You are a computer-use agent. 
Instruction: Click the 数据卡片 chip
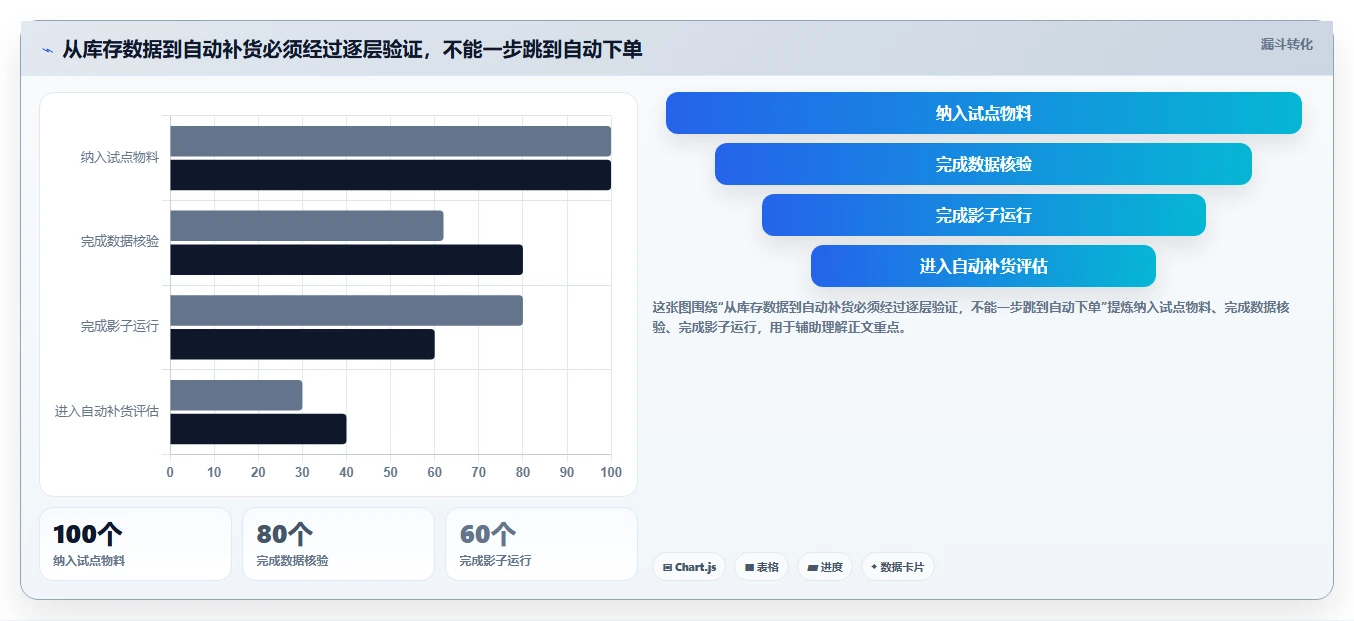[x=897, y=567]
